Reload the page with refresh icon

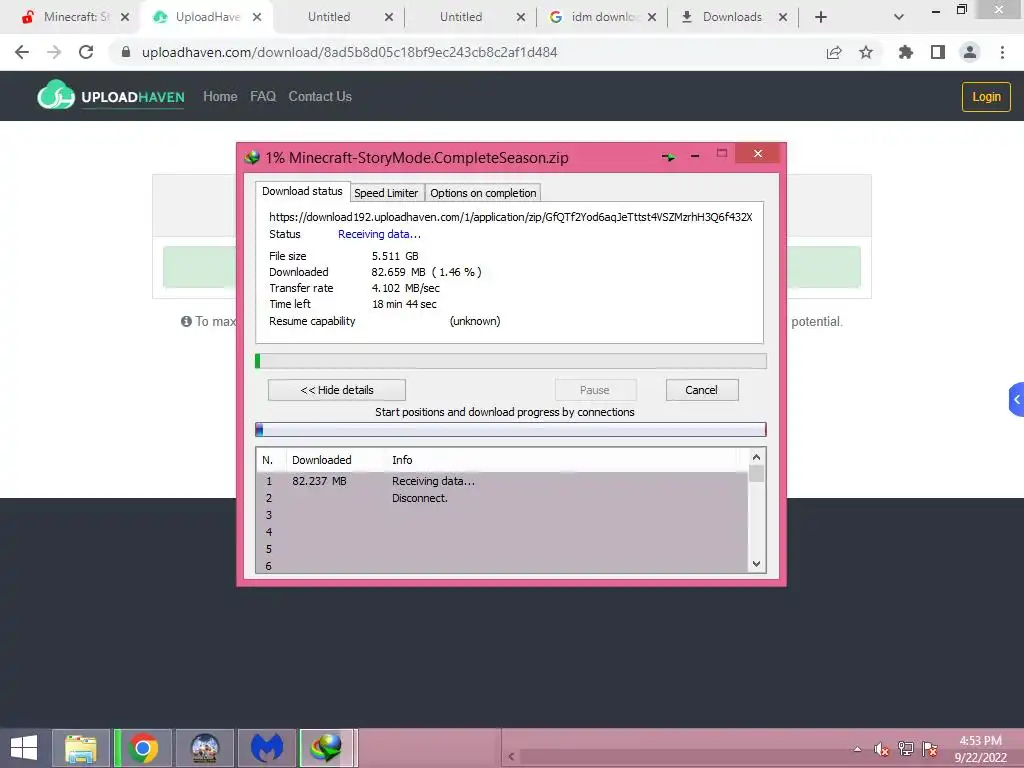pyautogui.click(x=86, y=52)
